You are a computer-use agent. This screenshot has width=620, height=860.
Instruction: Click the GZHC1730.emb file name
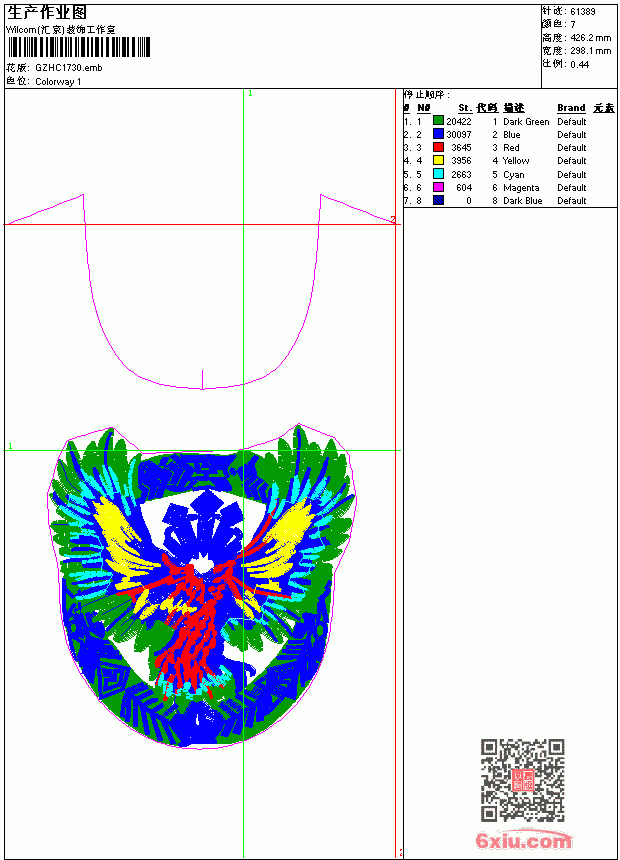(x=69, y=68)
